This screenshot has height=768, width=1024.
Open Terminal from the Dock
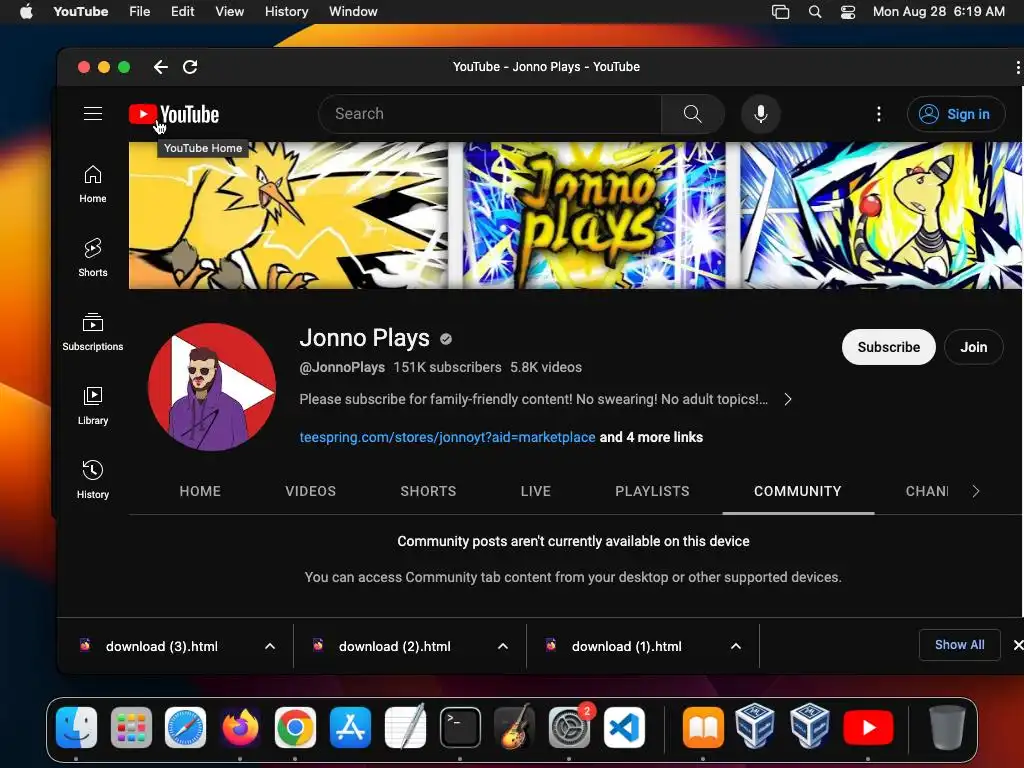[x=460, y=727]
